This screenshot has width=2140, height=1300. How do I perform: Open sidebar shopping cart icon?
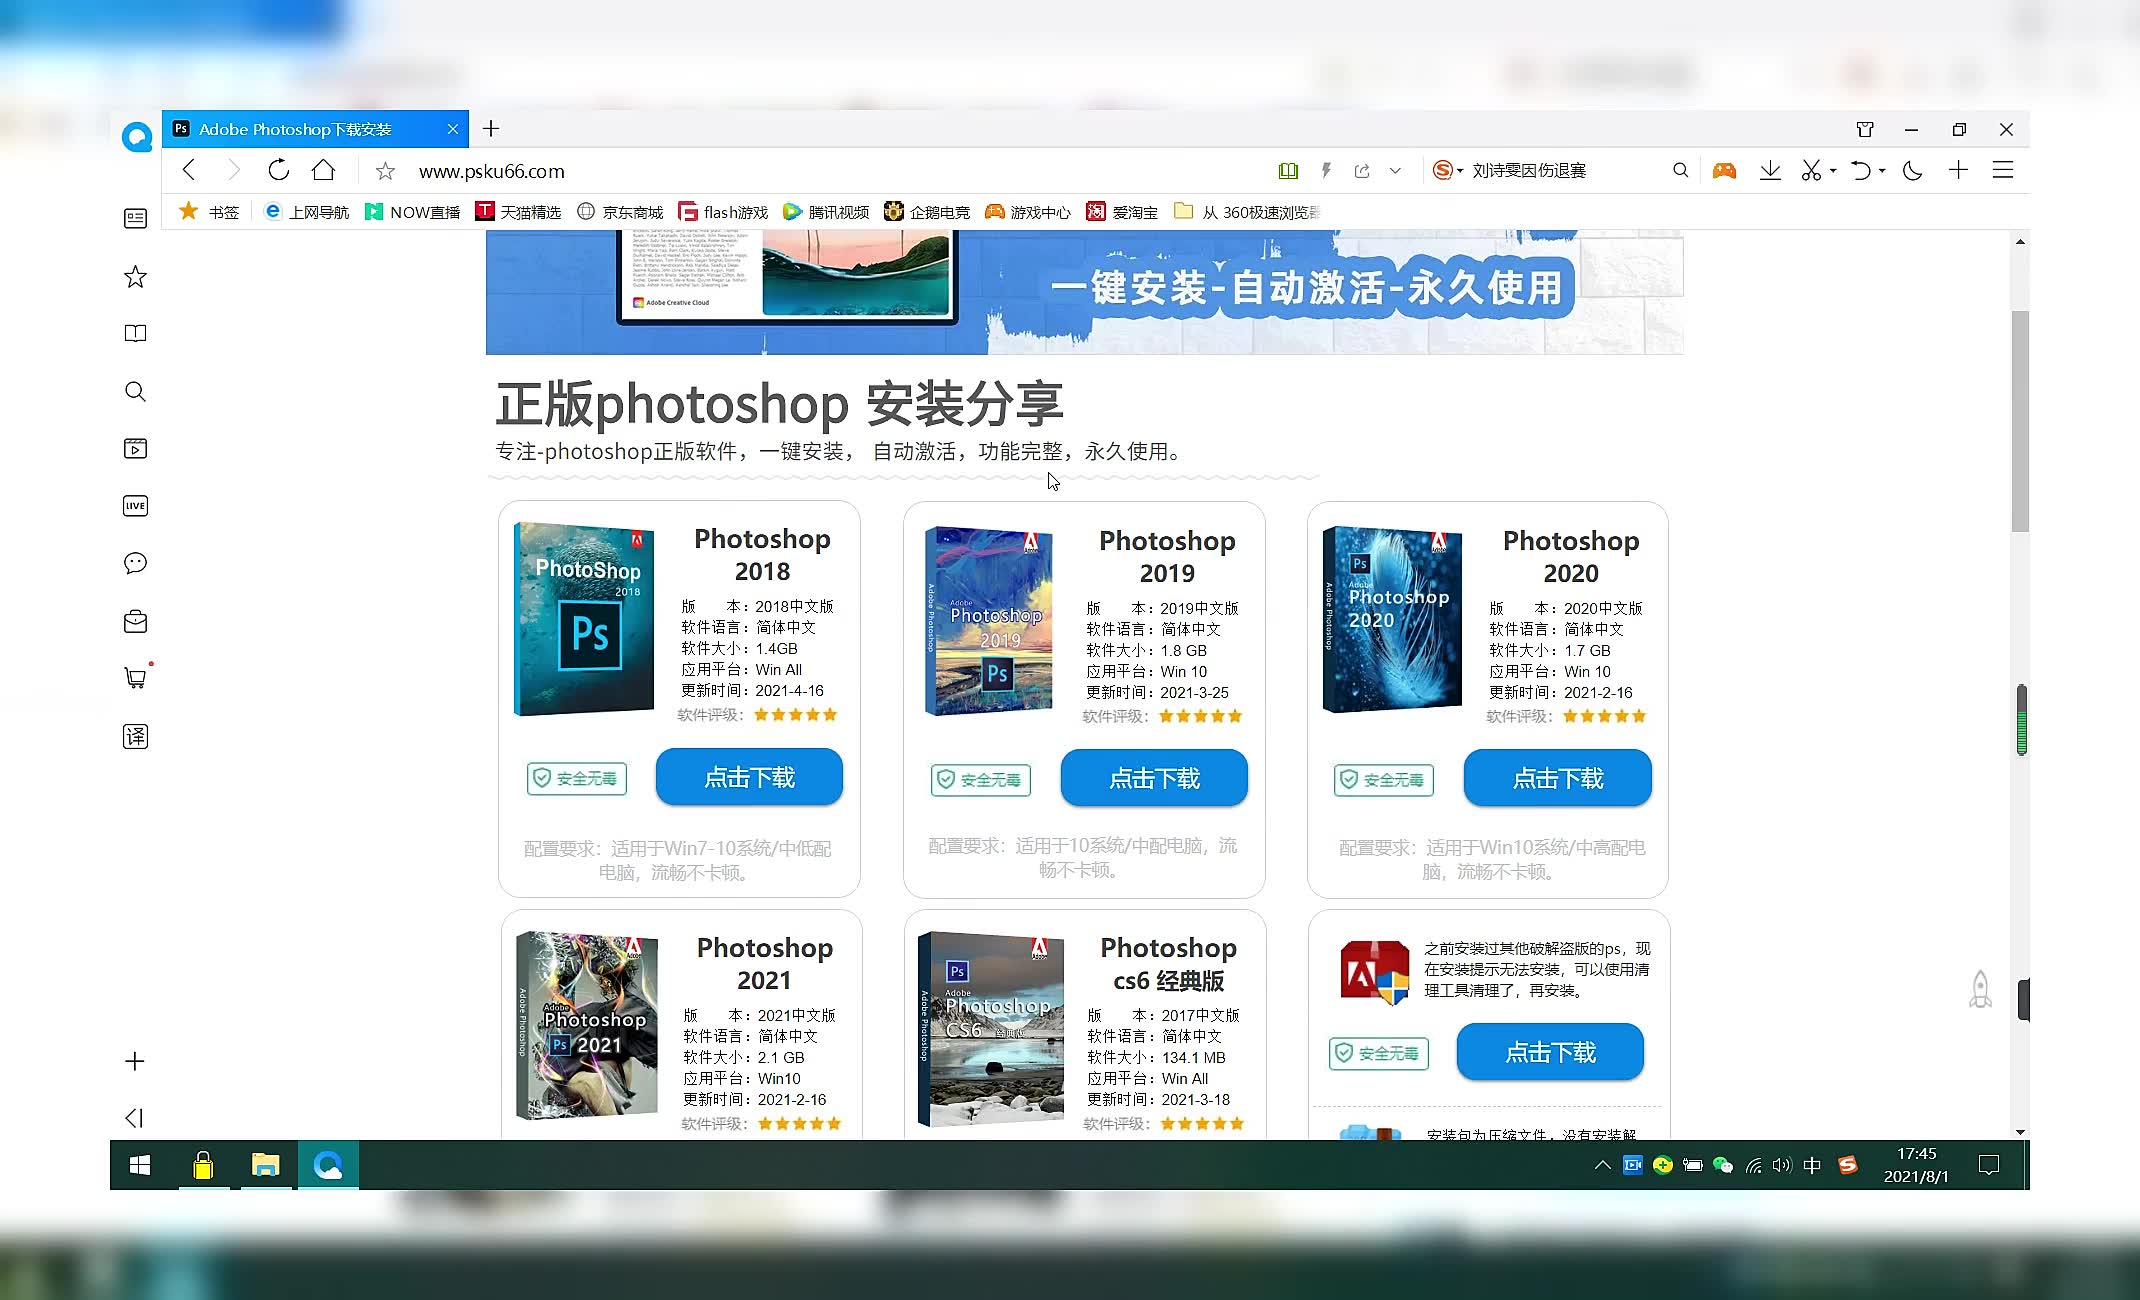(x=135, y=678)
